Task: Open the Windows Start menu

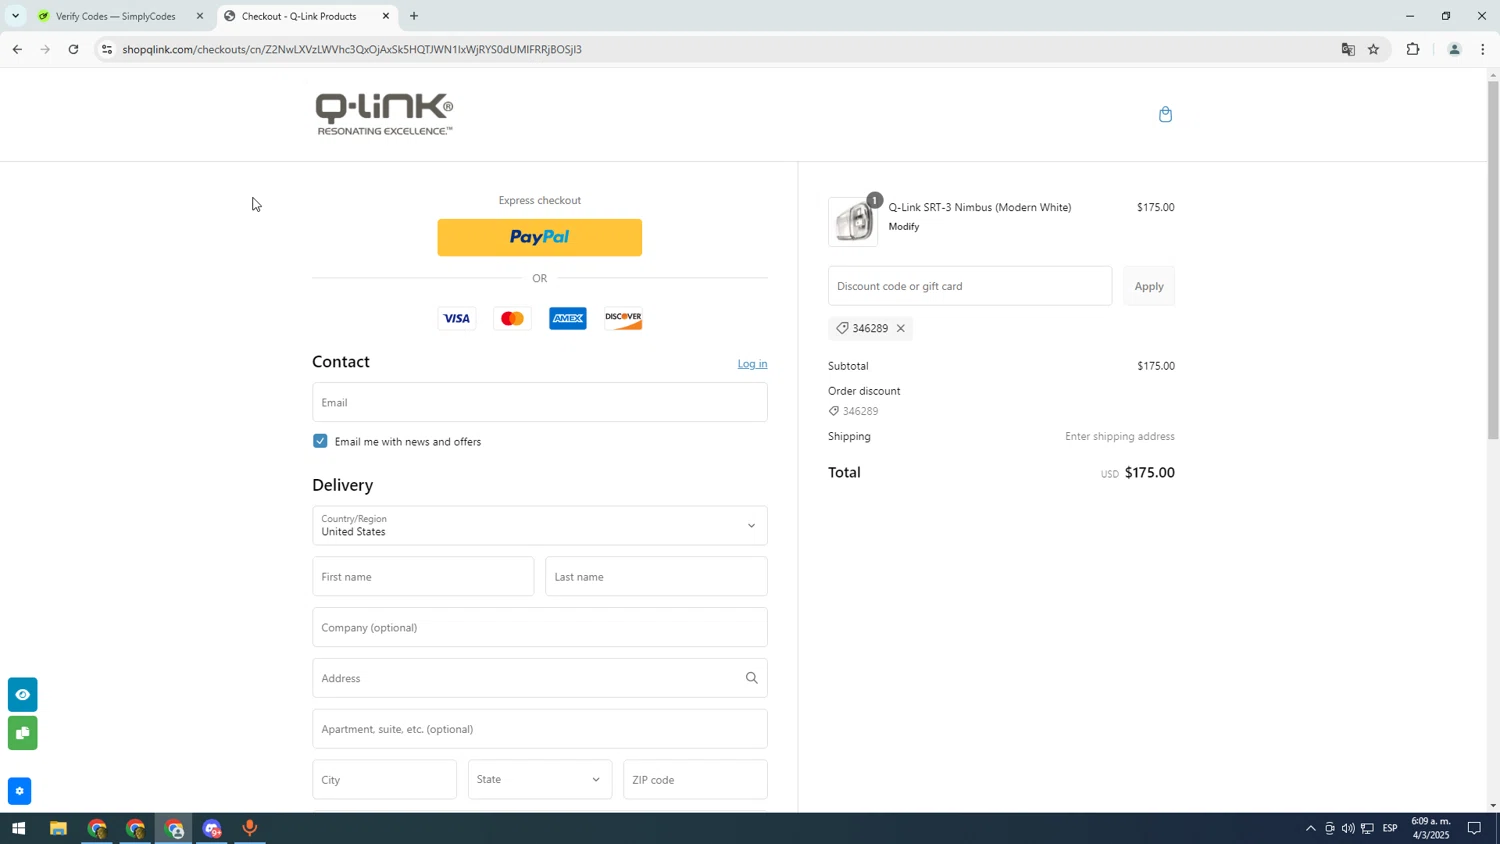Action: (18, 829)
